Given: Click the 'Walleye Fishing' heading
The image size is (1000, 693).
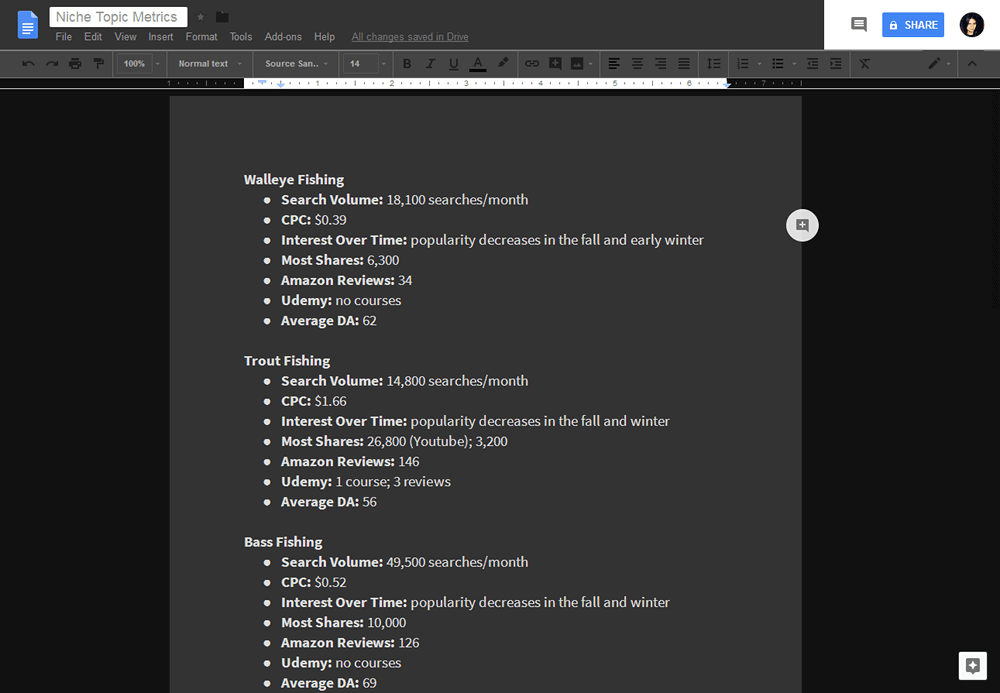Looking at the screenshot, I should pyautogui.click(x=294, y=180).
